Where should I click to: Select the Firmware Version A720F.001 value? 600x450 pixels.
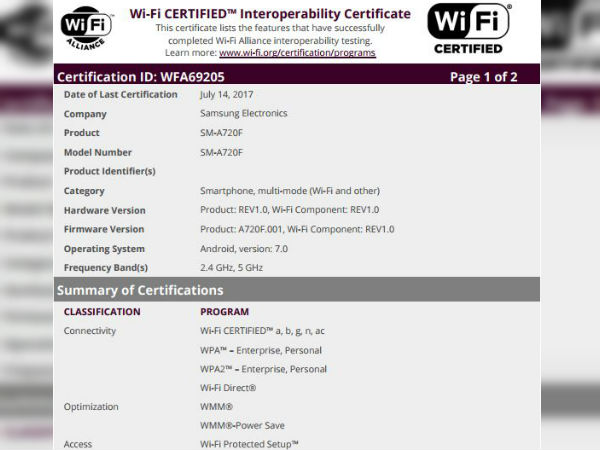coord(297,229)
